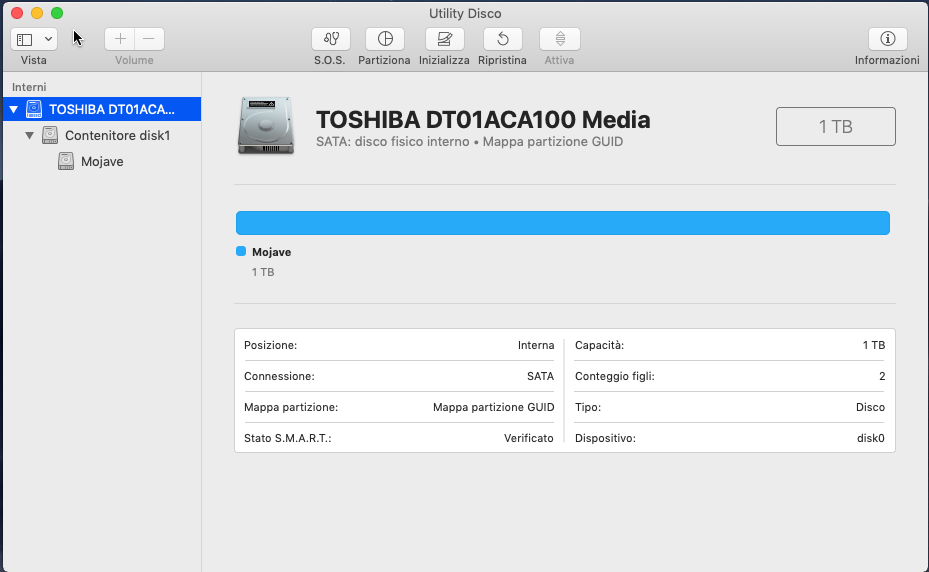Select Contenitore disk1 in sidebar
This screenshot has height=572, width=929.
tap(102, 135)
